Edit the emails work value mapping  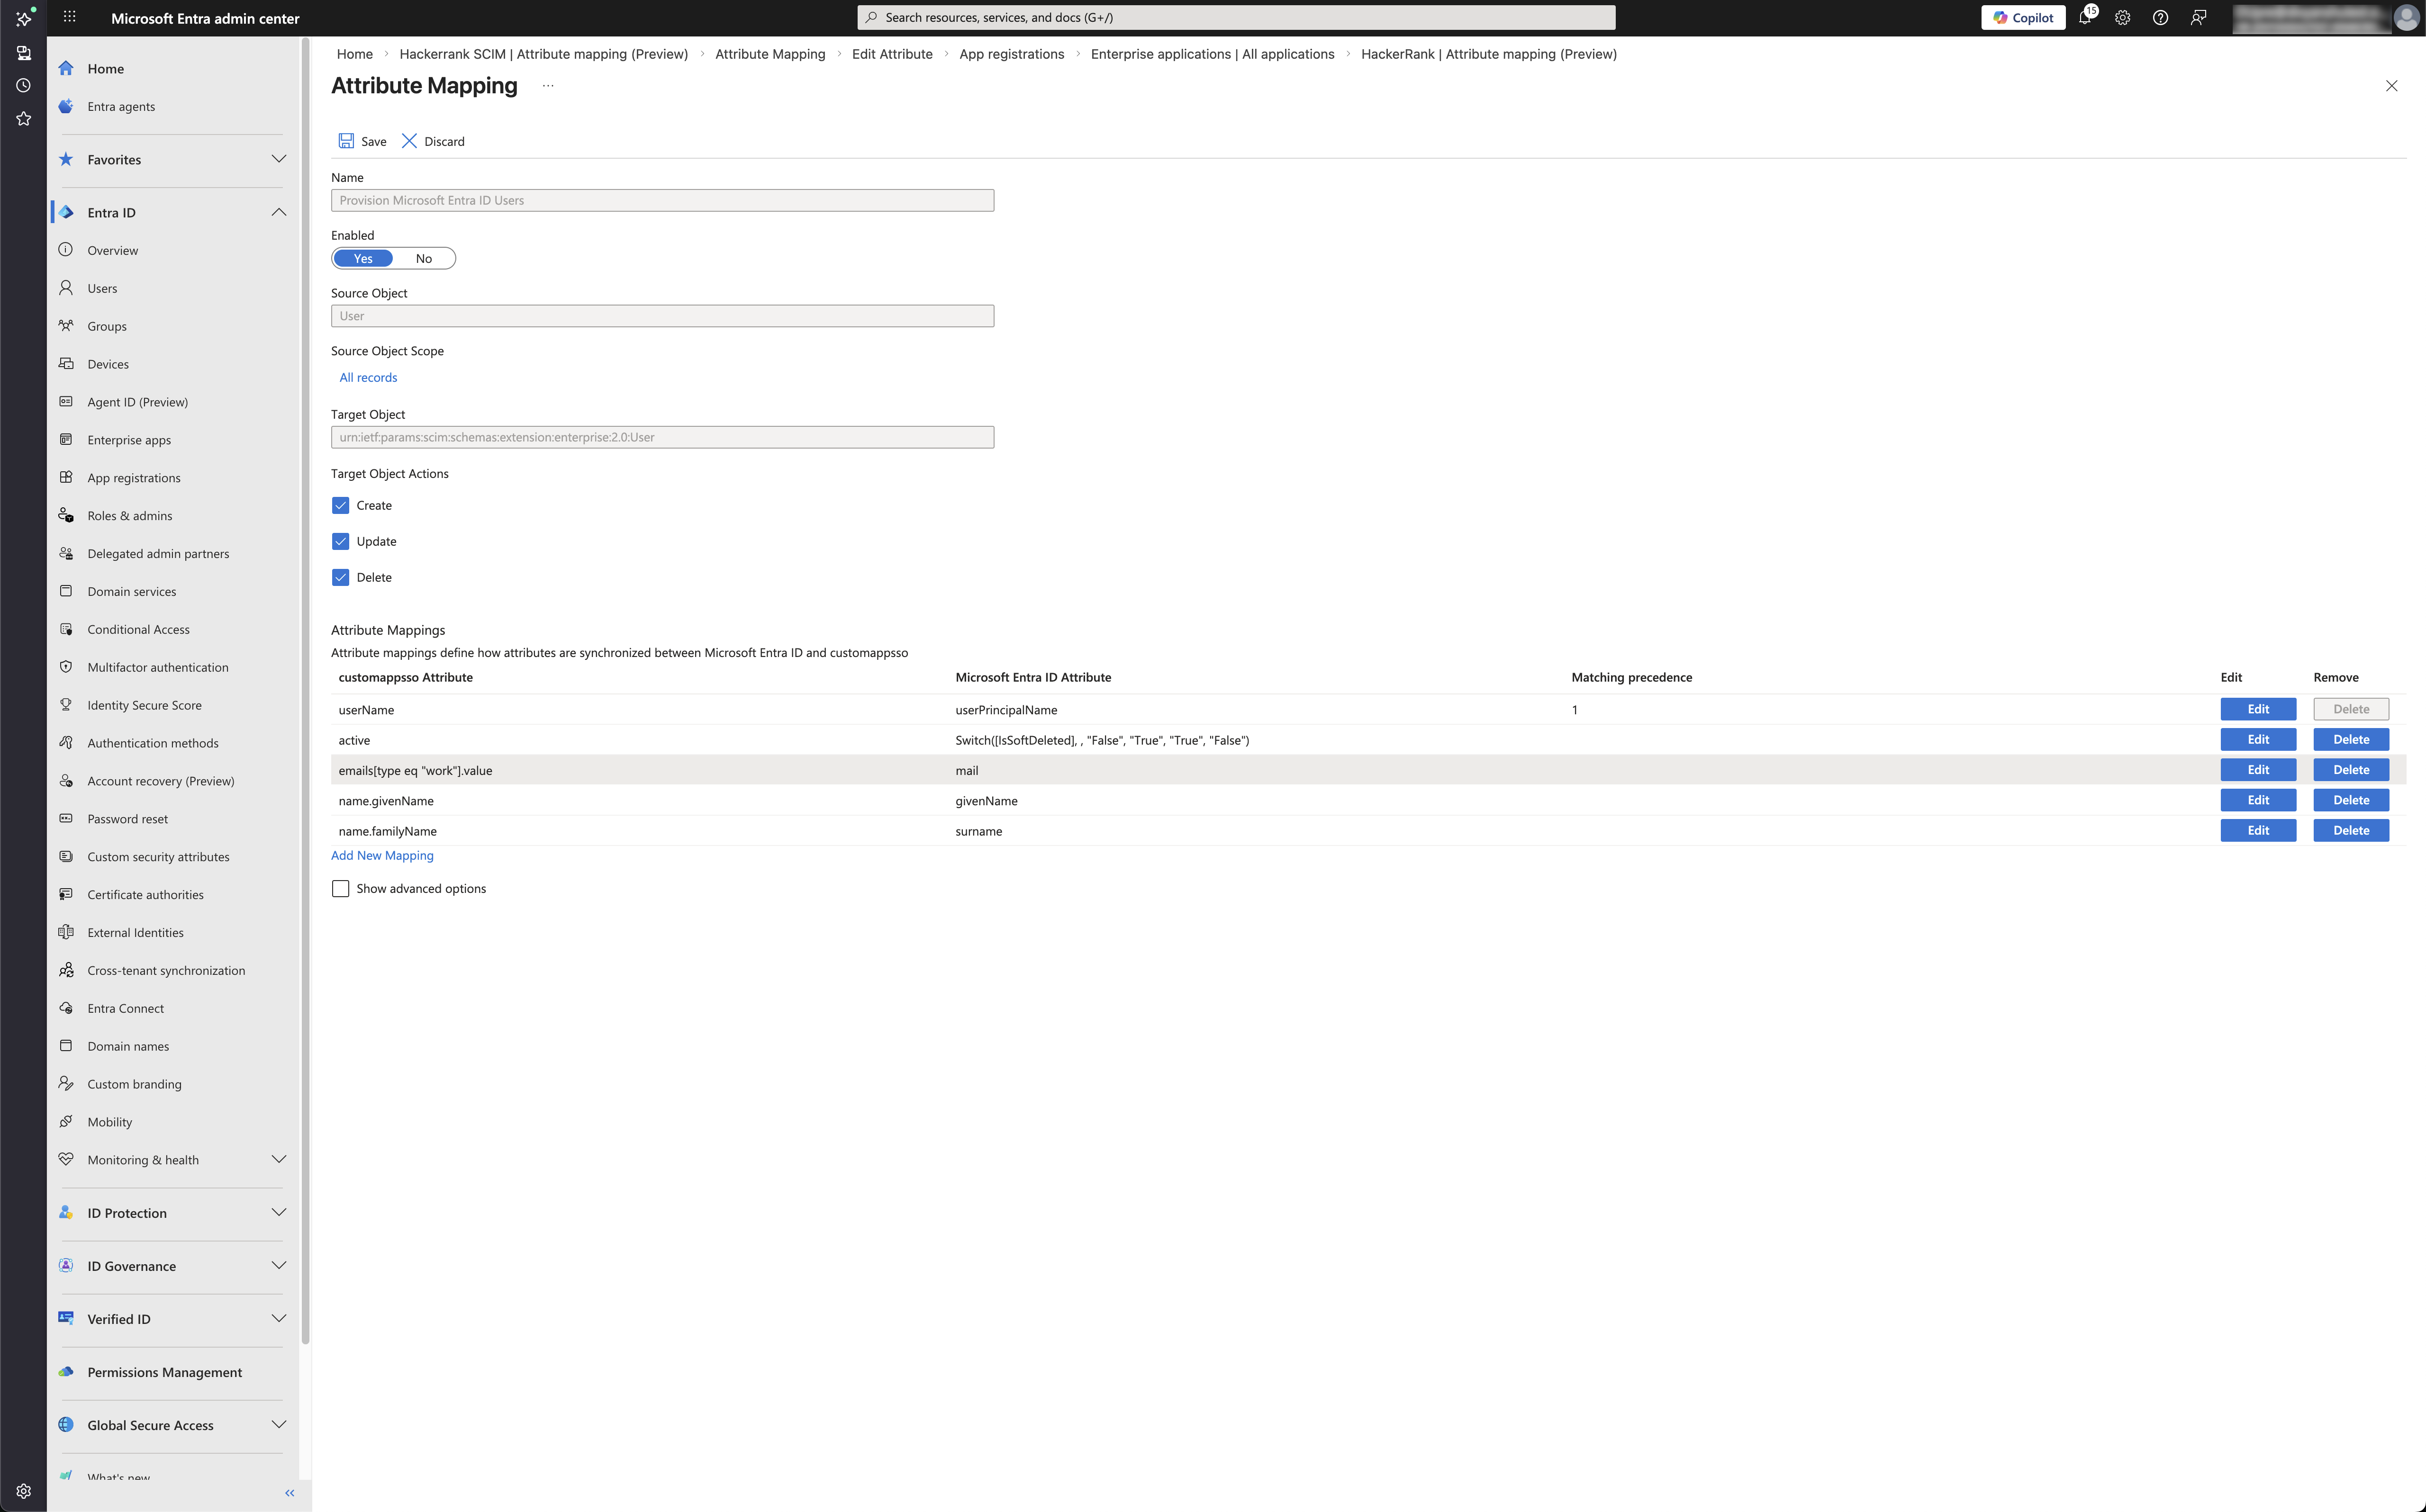2258,770
